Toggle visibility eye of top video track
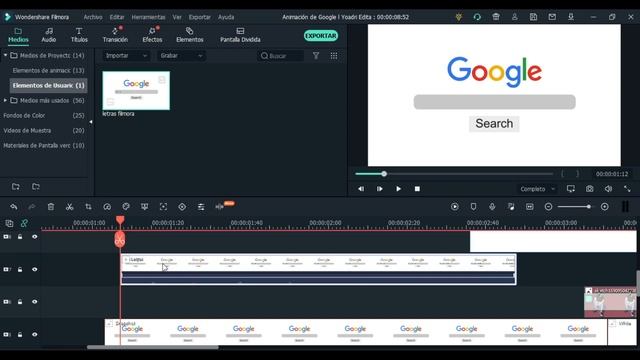This screenshot has width=640, height=360. point(35,237)
